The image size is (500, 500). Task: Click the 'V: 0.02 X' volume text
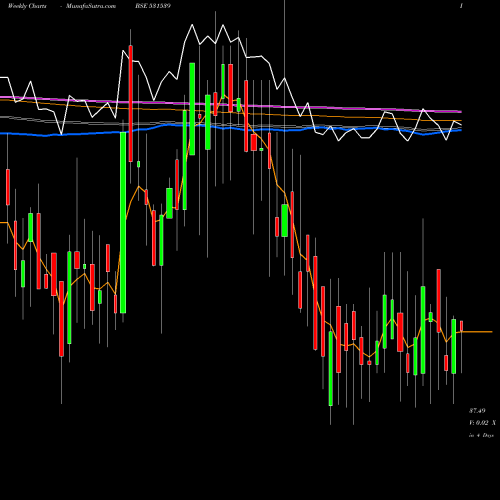coord(482,423)
